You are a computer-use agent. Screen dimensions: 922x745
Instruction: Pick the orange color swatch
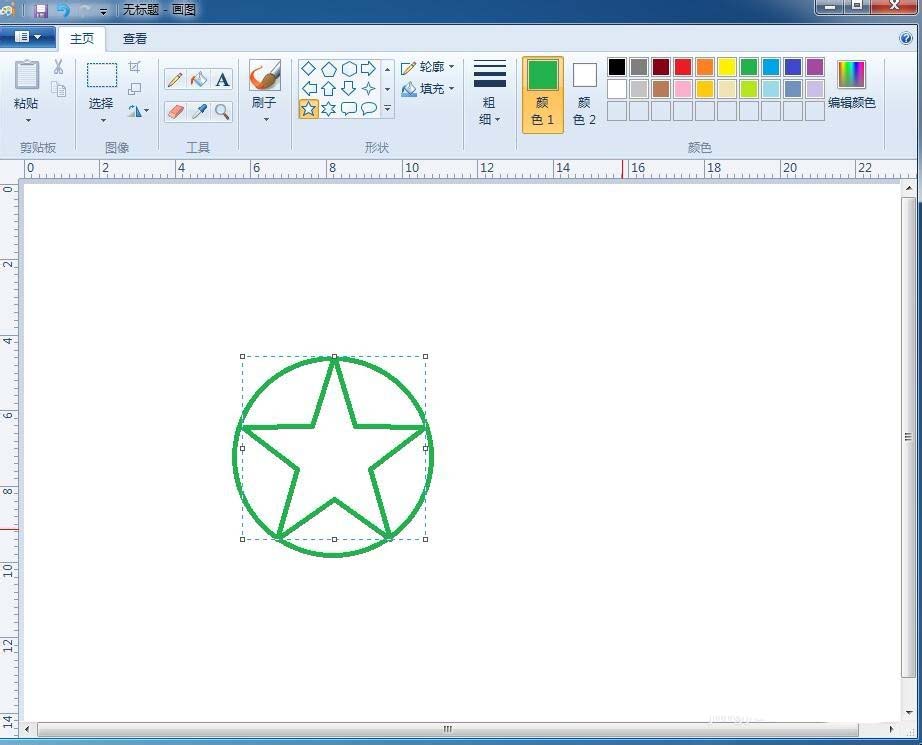point(704,67)
